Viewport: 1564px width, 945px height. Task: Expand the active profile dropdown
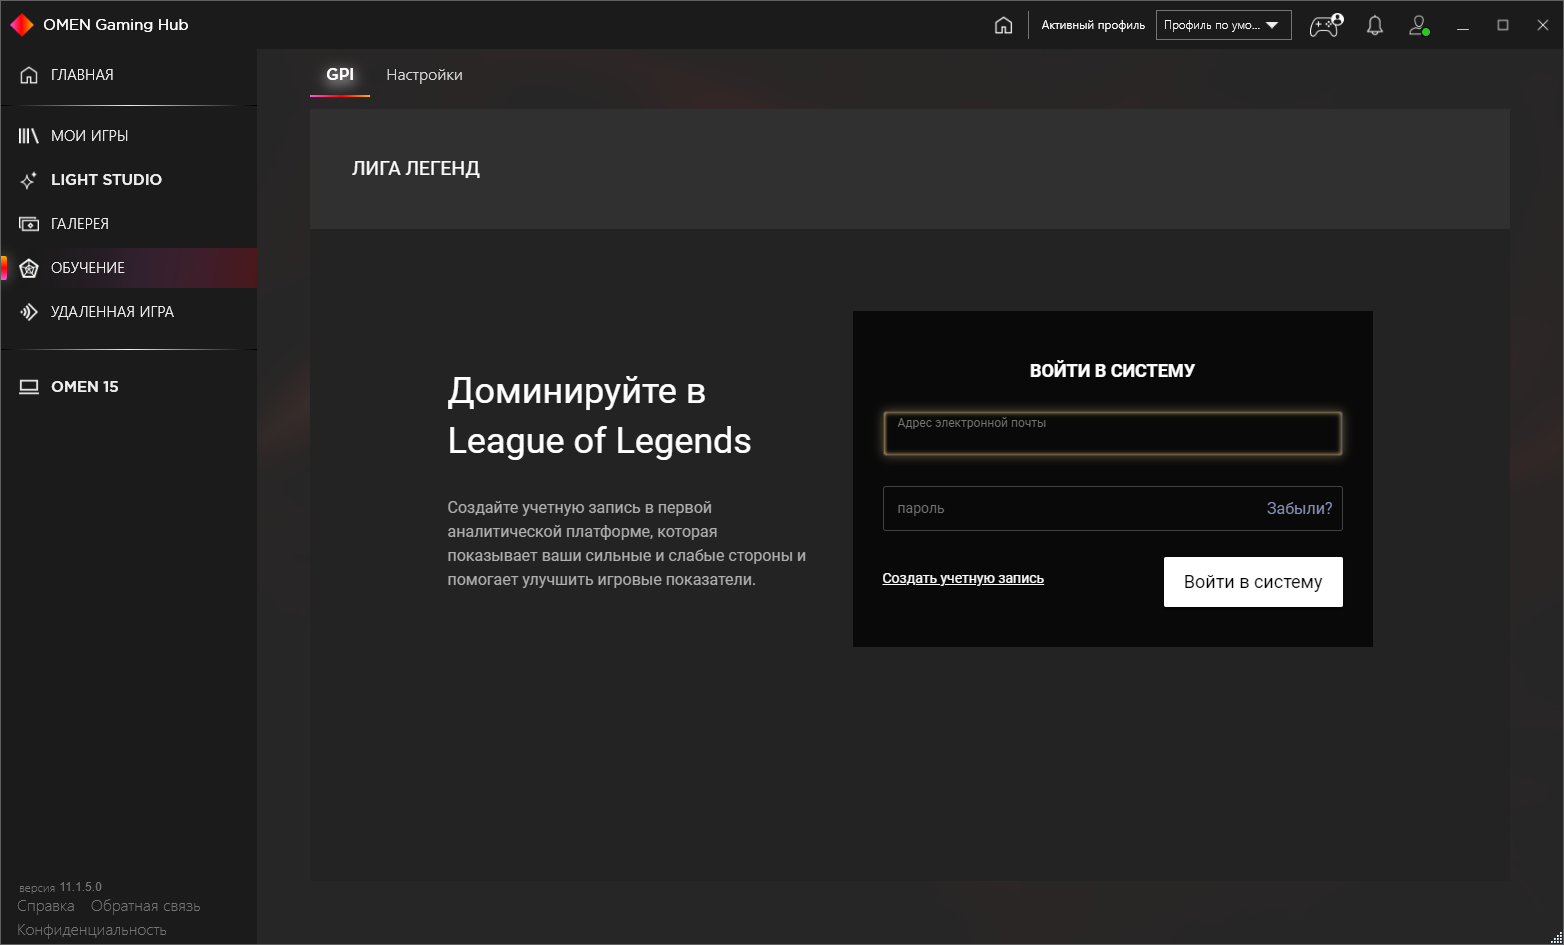coord(1224,25)
